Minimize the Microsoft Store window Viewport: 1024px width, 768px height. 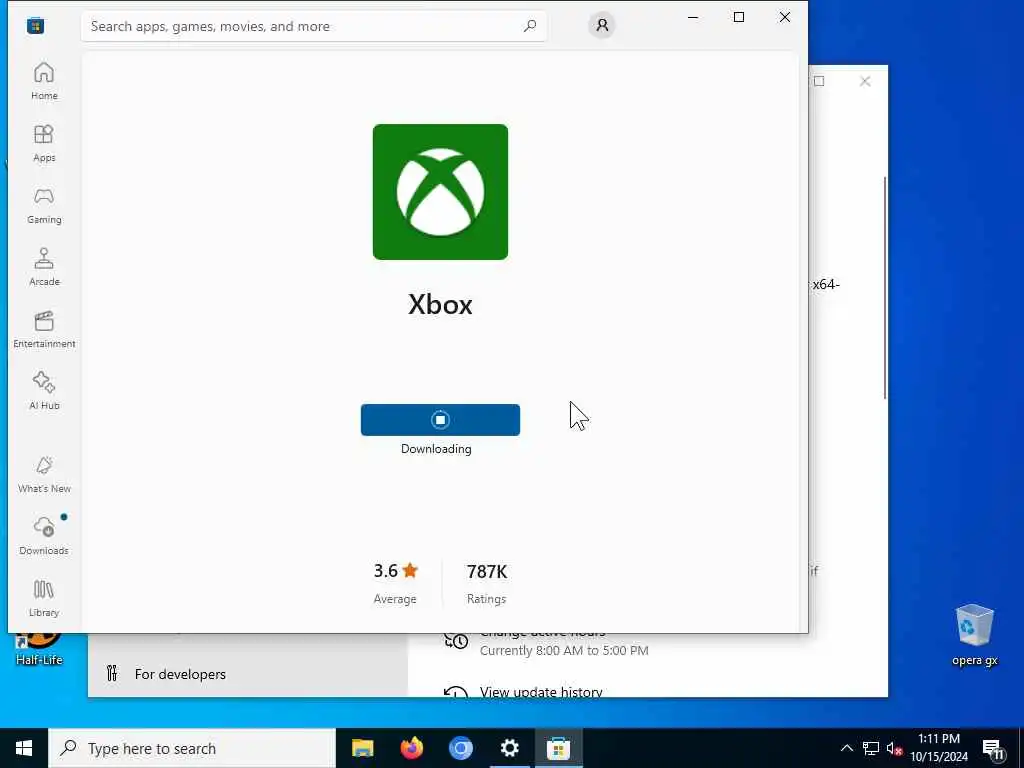pyautogui.click(x=693, y=17)
